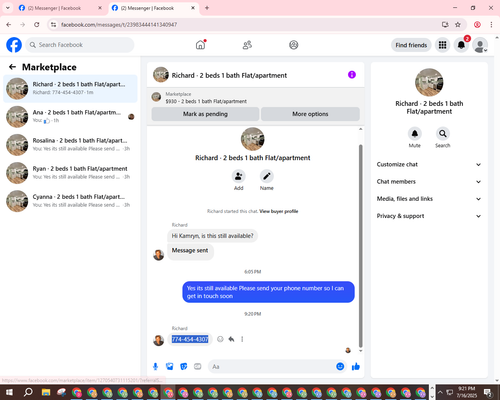This screenshot has height=400, width=500.
Task: Open the menu grid icon
Action: [442, 45]
